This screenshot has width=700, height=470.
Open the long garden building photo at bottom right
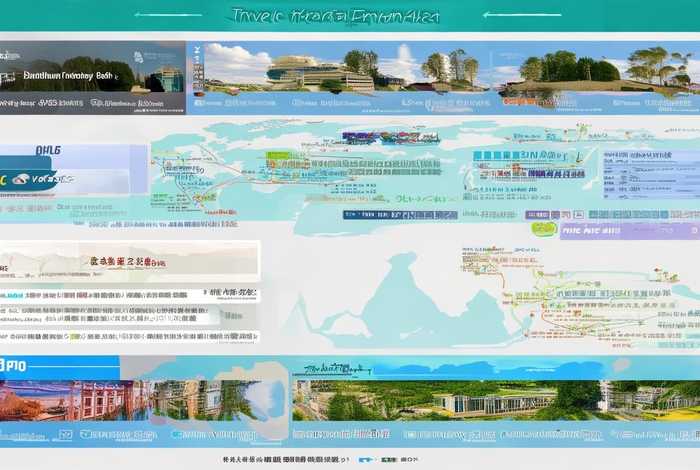pos(496,400)
